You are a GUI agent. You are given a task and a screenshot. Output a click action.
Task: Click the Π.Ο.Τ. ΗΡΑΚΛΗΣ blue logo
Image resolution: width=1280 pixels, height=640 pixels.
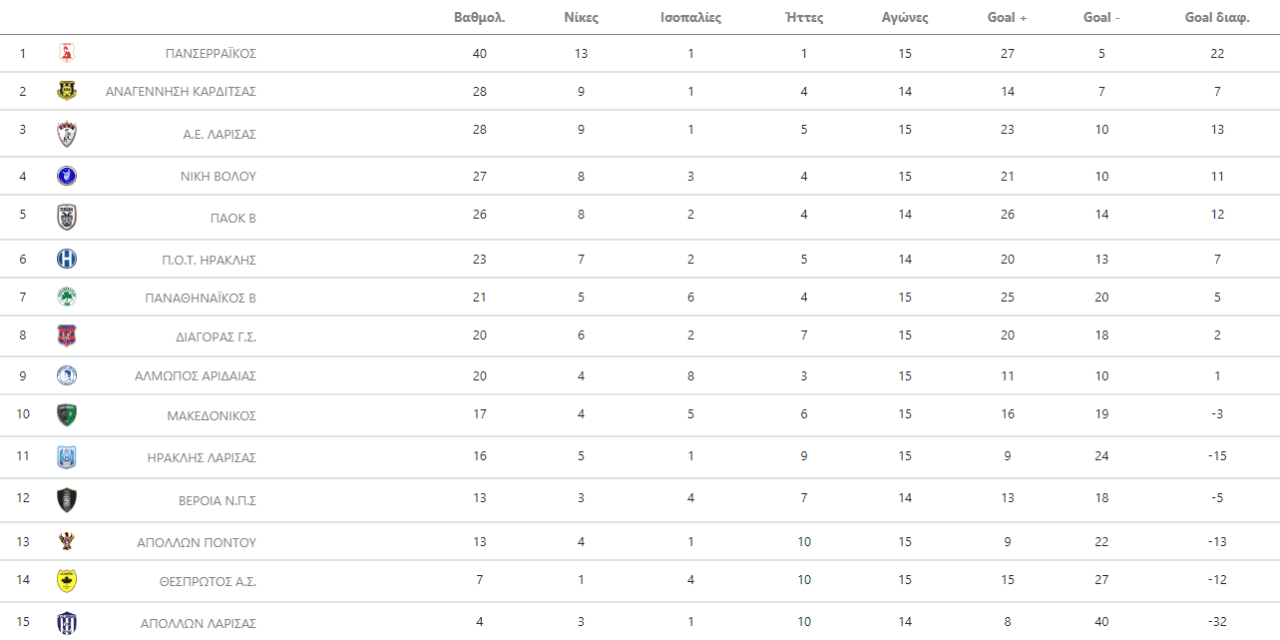click(x=67, y=259)
